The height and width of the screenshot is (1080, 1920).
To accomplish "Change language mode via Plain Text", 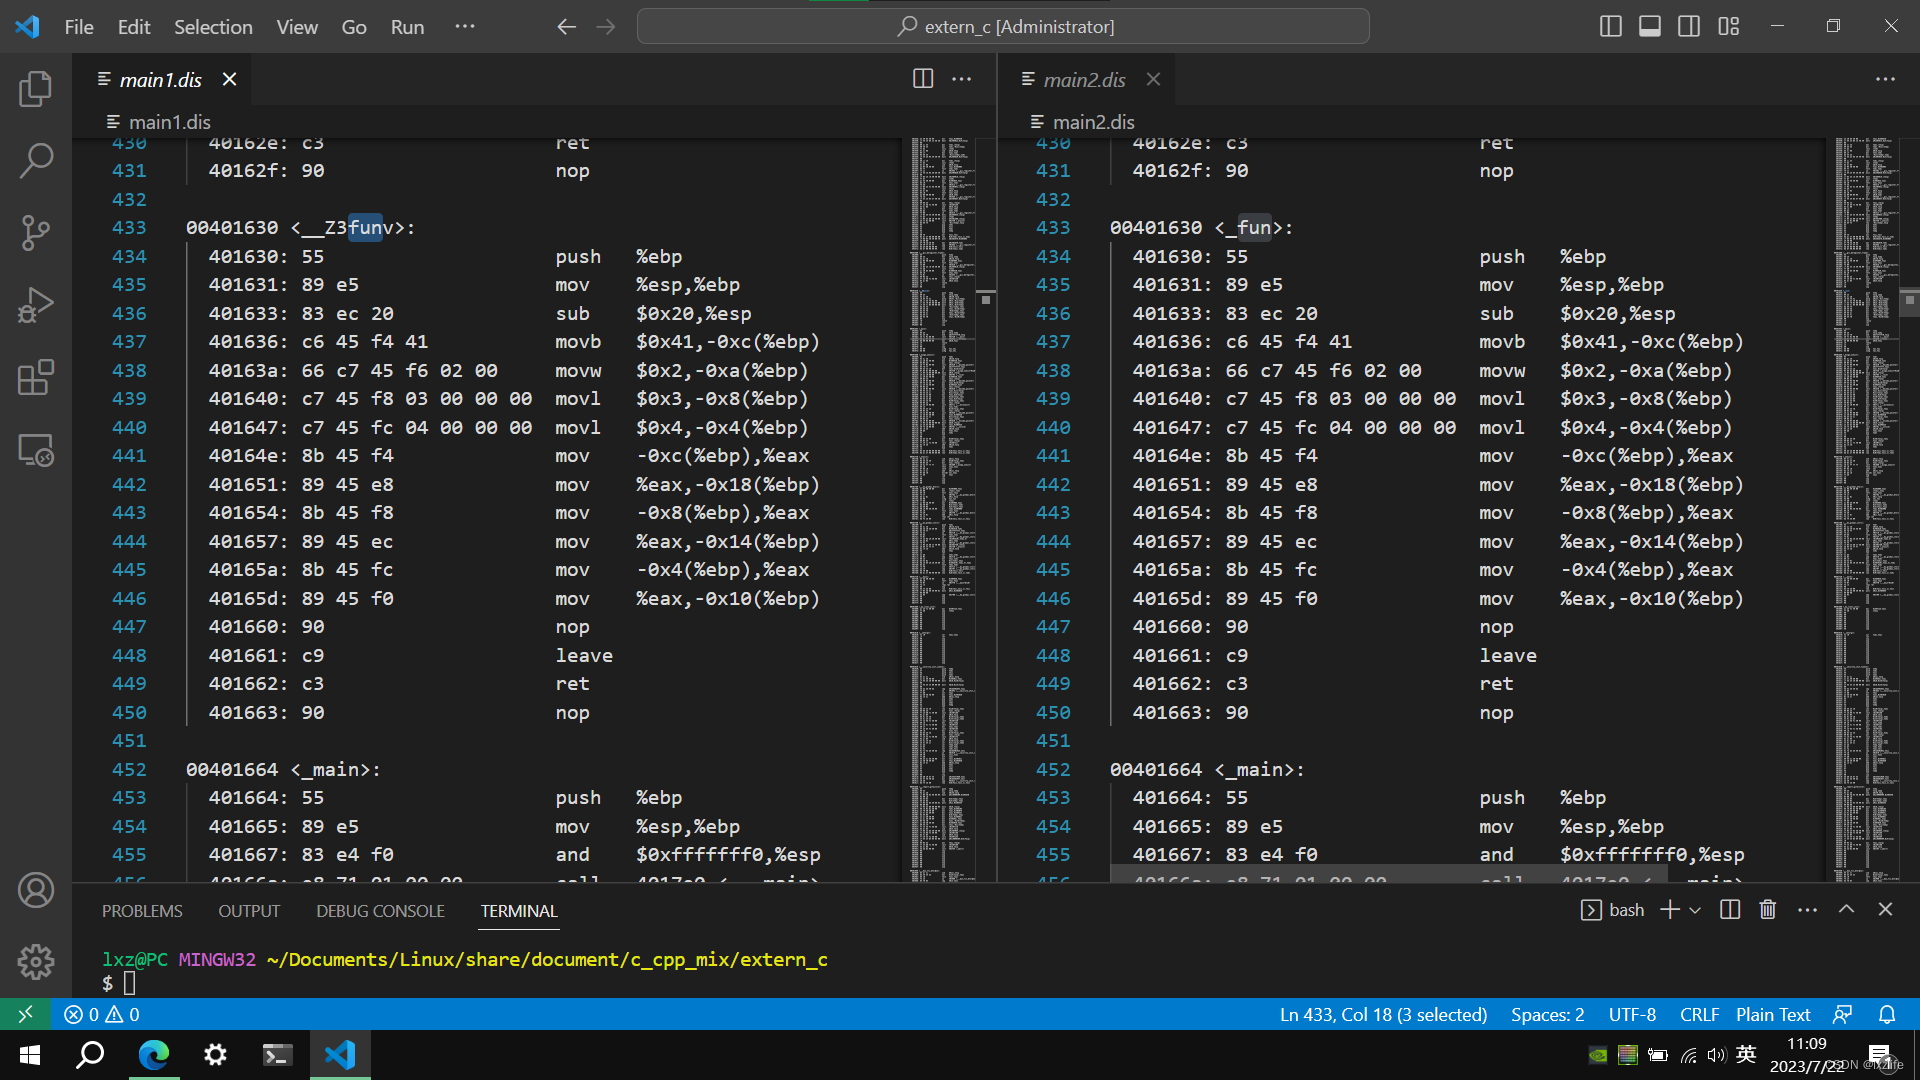I will 1772,1014.
